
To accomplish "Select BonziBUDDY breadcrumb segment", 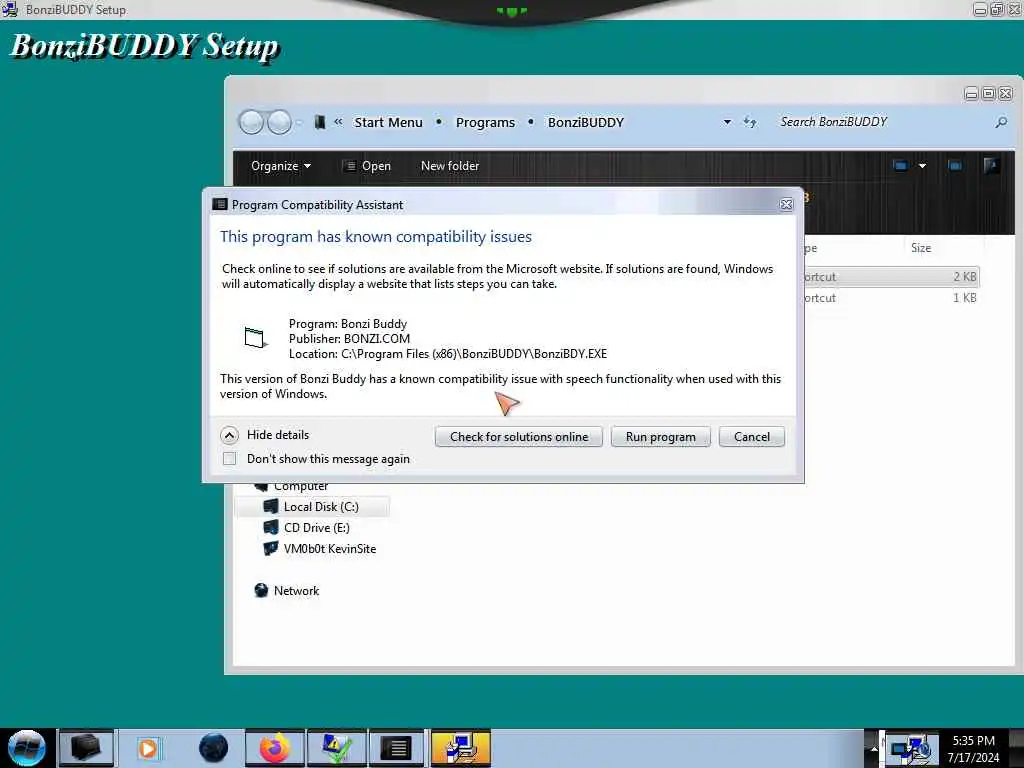I will point(586,122).
